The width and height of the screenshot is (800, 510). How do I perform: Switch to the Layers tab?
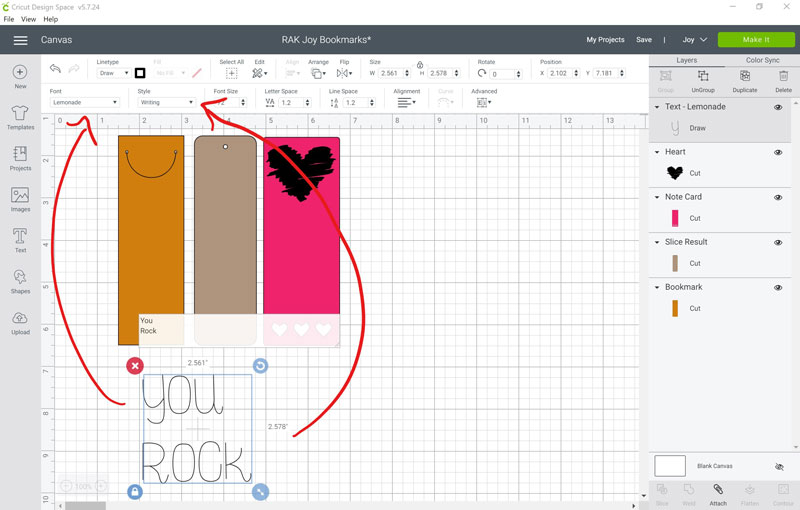pos(686,60)
